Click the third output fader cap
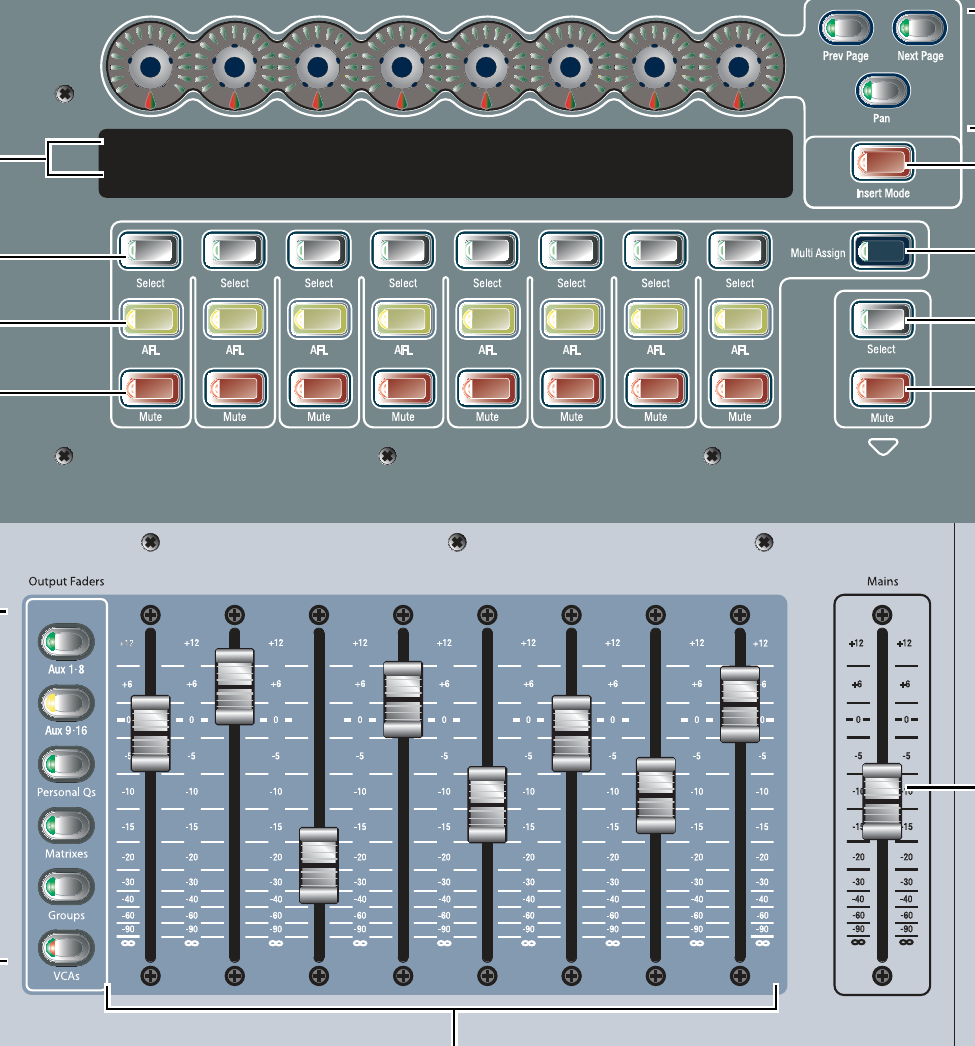Viewport: 975px width, 1046px height. pyautogui.click(x=319, y=865)
